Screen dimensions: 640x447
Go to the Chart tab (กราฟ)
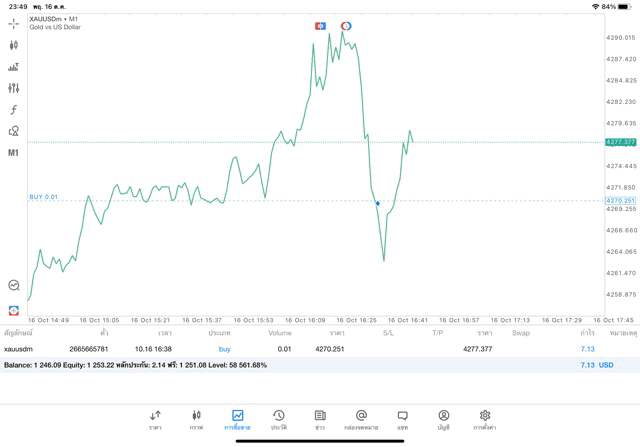click(x=196, y=419)
